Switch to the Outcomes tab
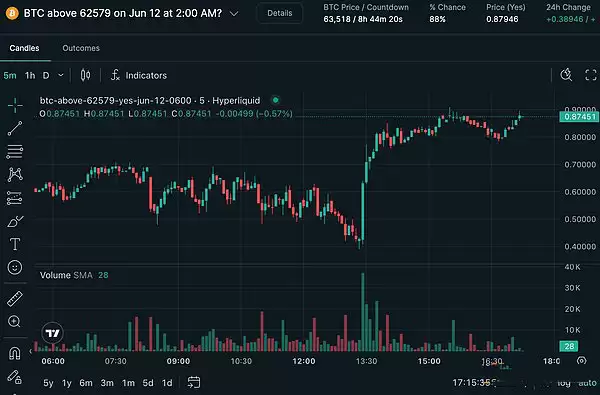Image resolution: width=600 pixels, height=395 pixels. (x=81, y=48)
